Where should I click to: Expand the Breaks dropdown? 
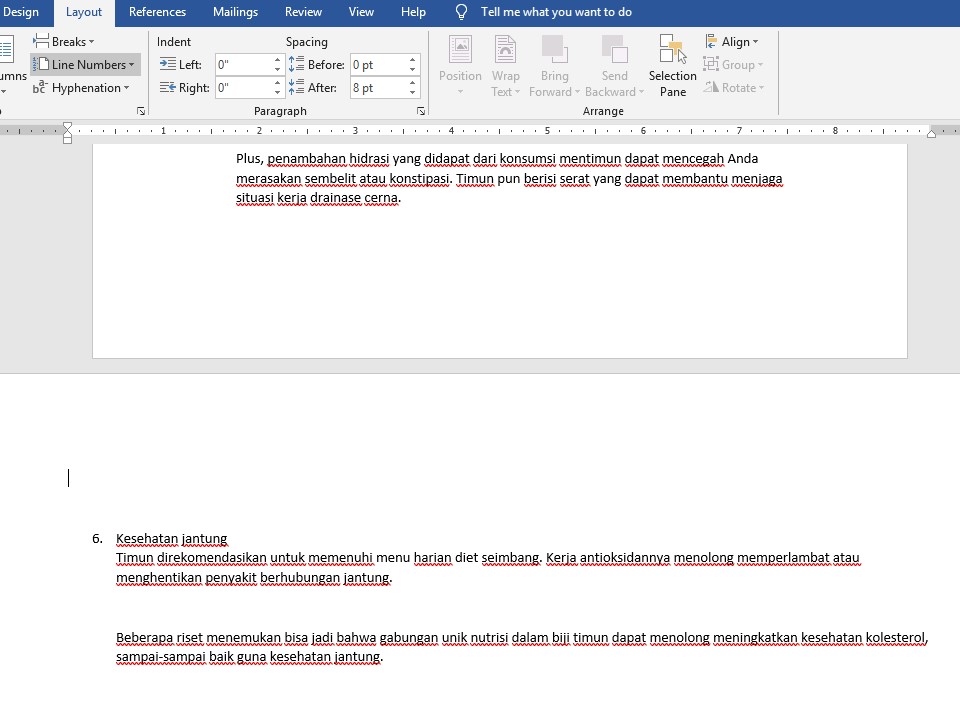click(x=64, y=42)
